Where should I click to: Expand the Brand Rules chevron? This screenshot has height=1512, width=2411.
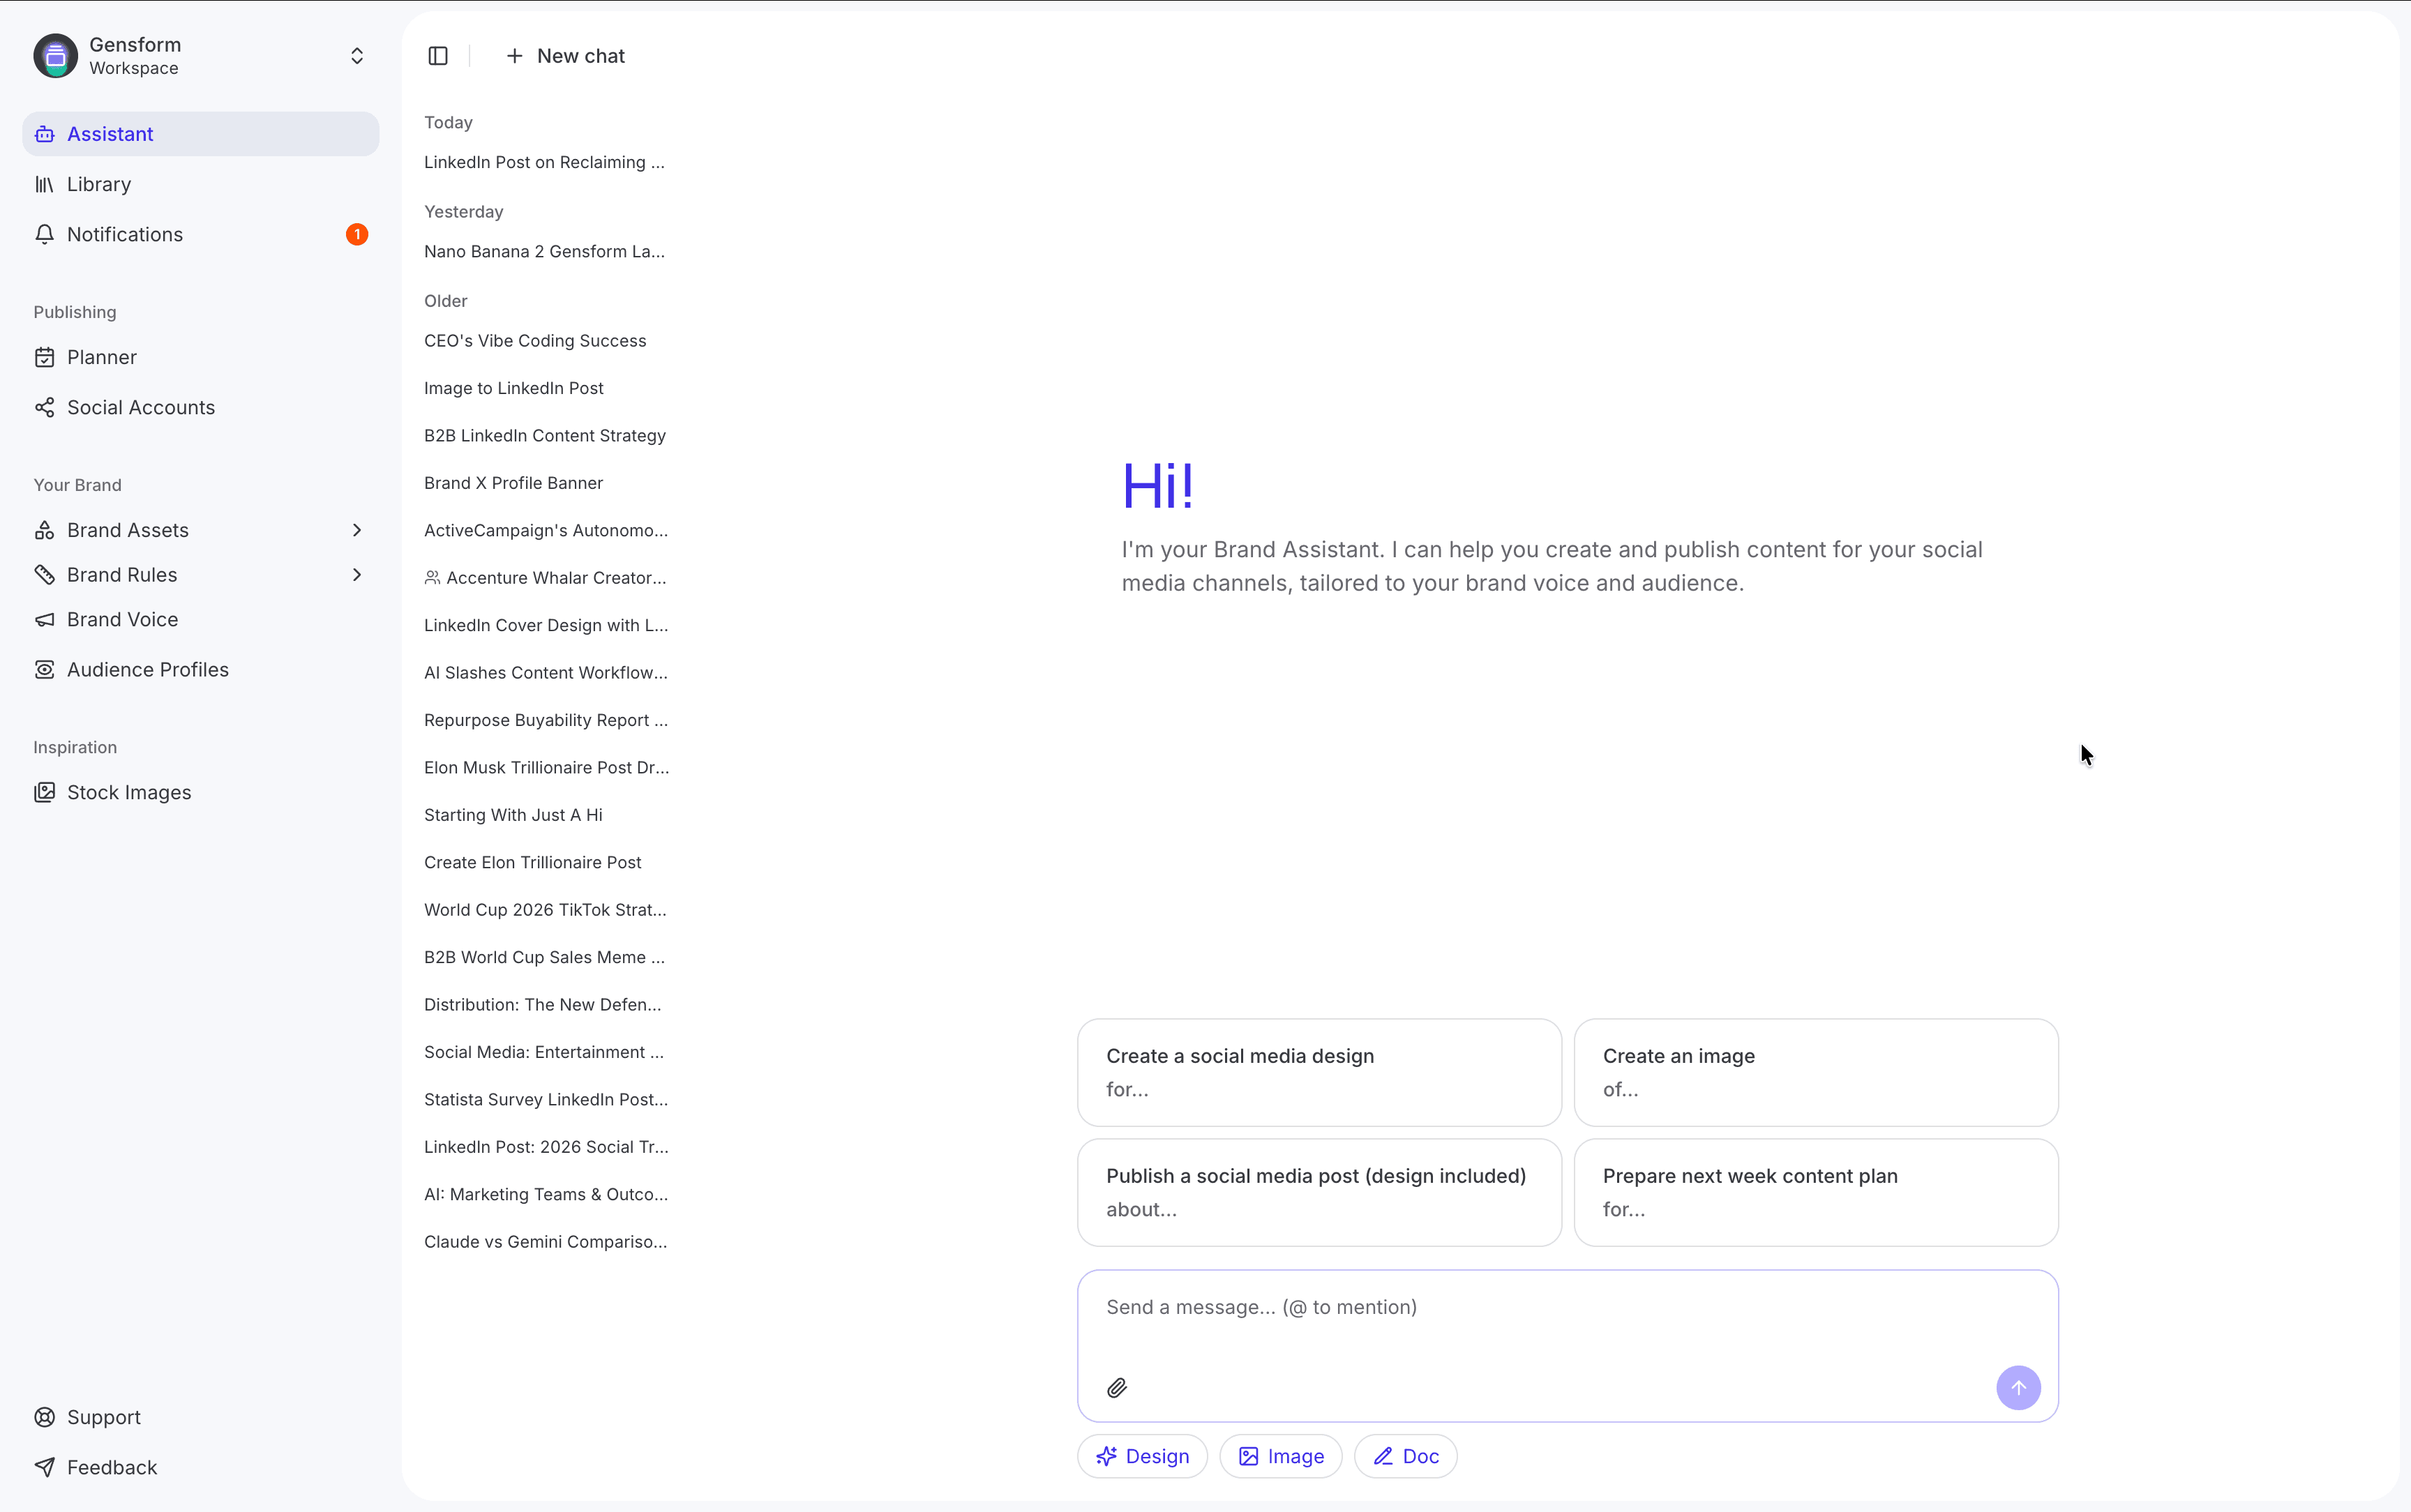point(357,575)
